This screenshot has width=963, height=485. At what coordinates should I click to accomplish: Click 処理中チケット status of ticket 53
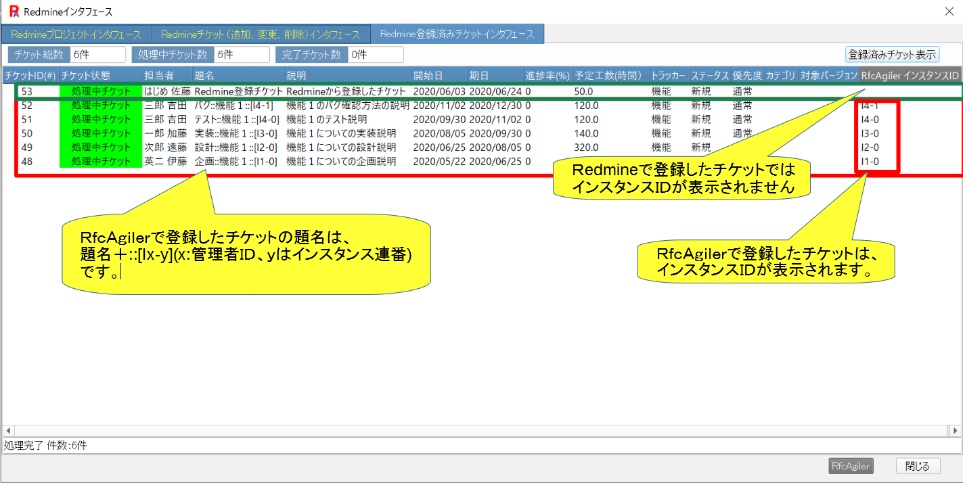100,91
